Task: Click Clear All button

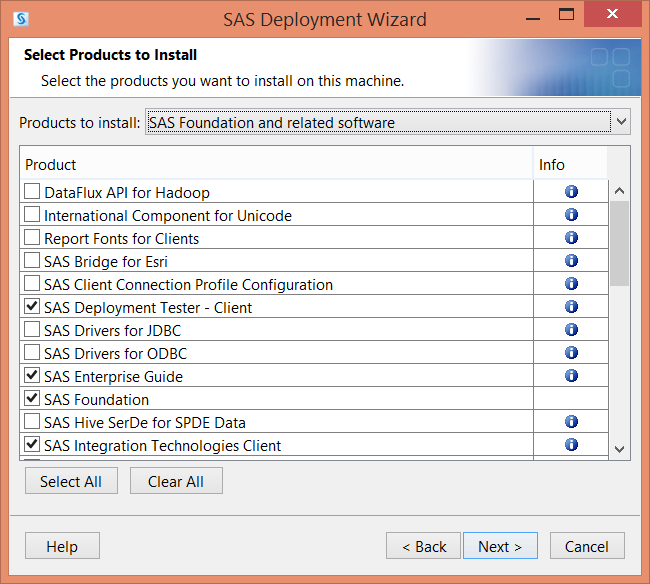Action: pyautogui.click(x=176, y=481)
